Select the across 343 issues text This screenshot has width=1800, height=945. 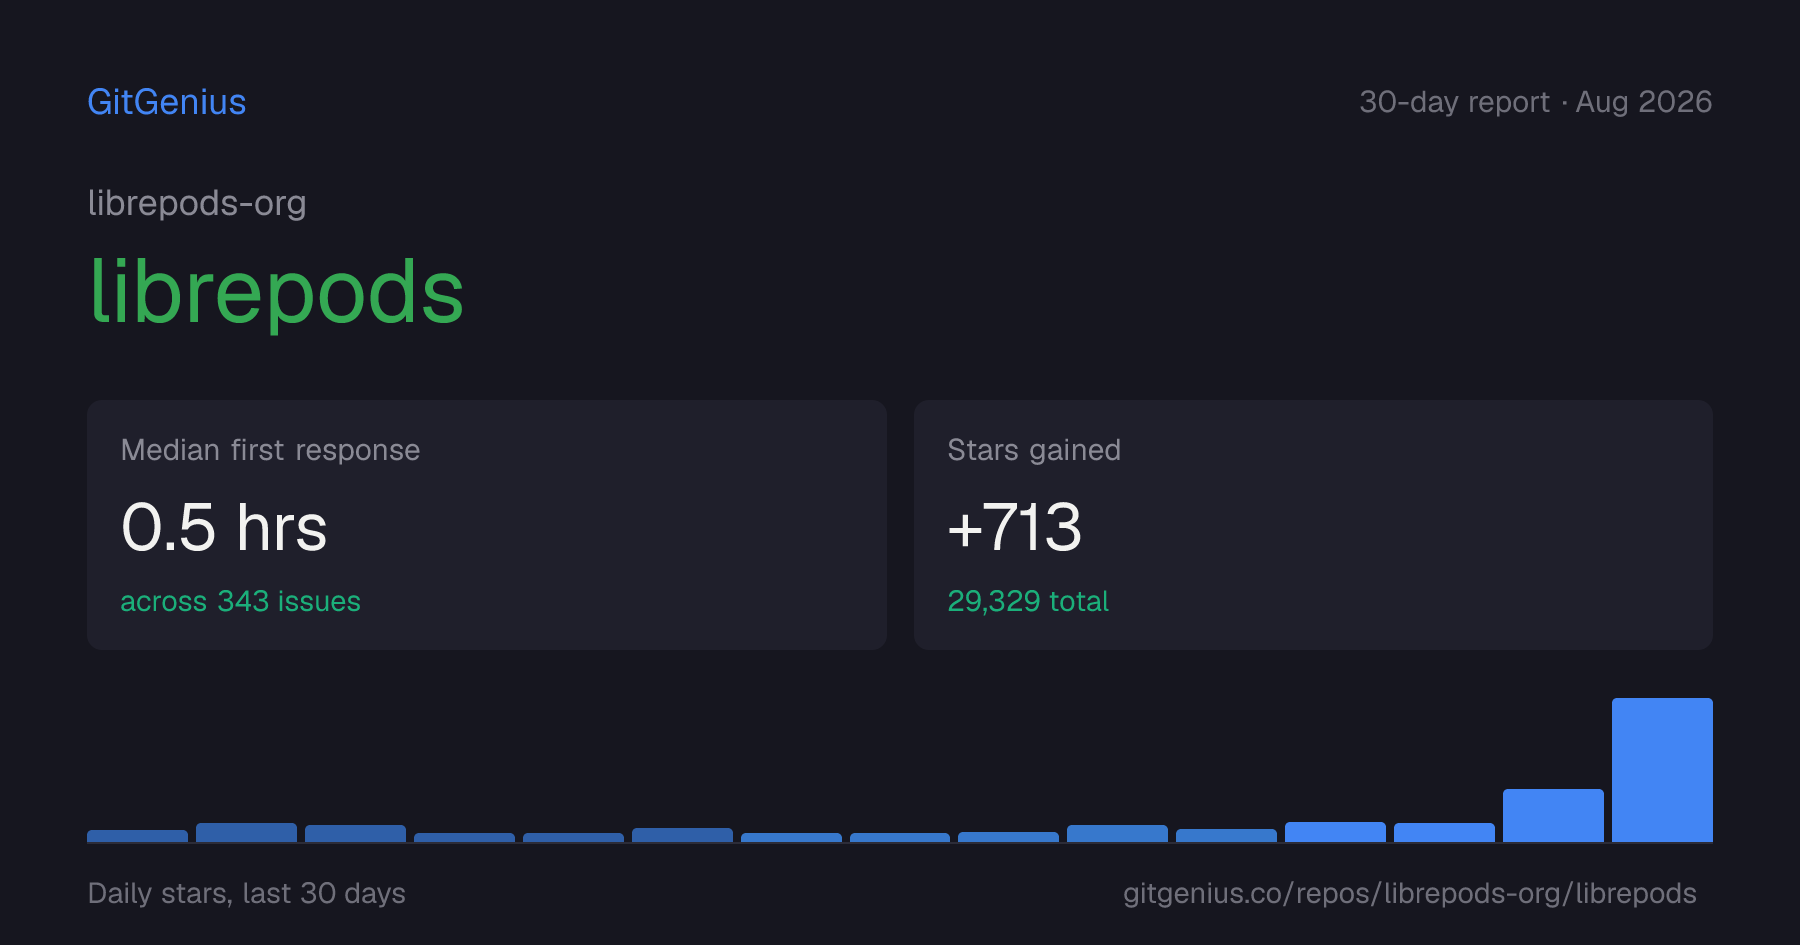point(240,601)
